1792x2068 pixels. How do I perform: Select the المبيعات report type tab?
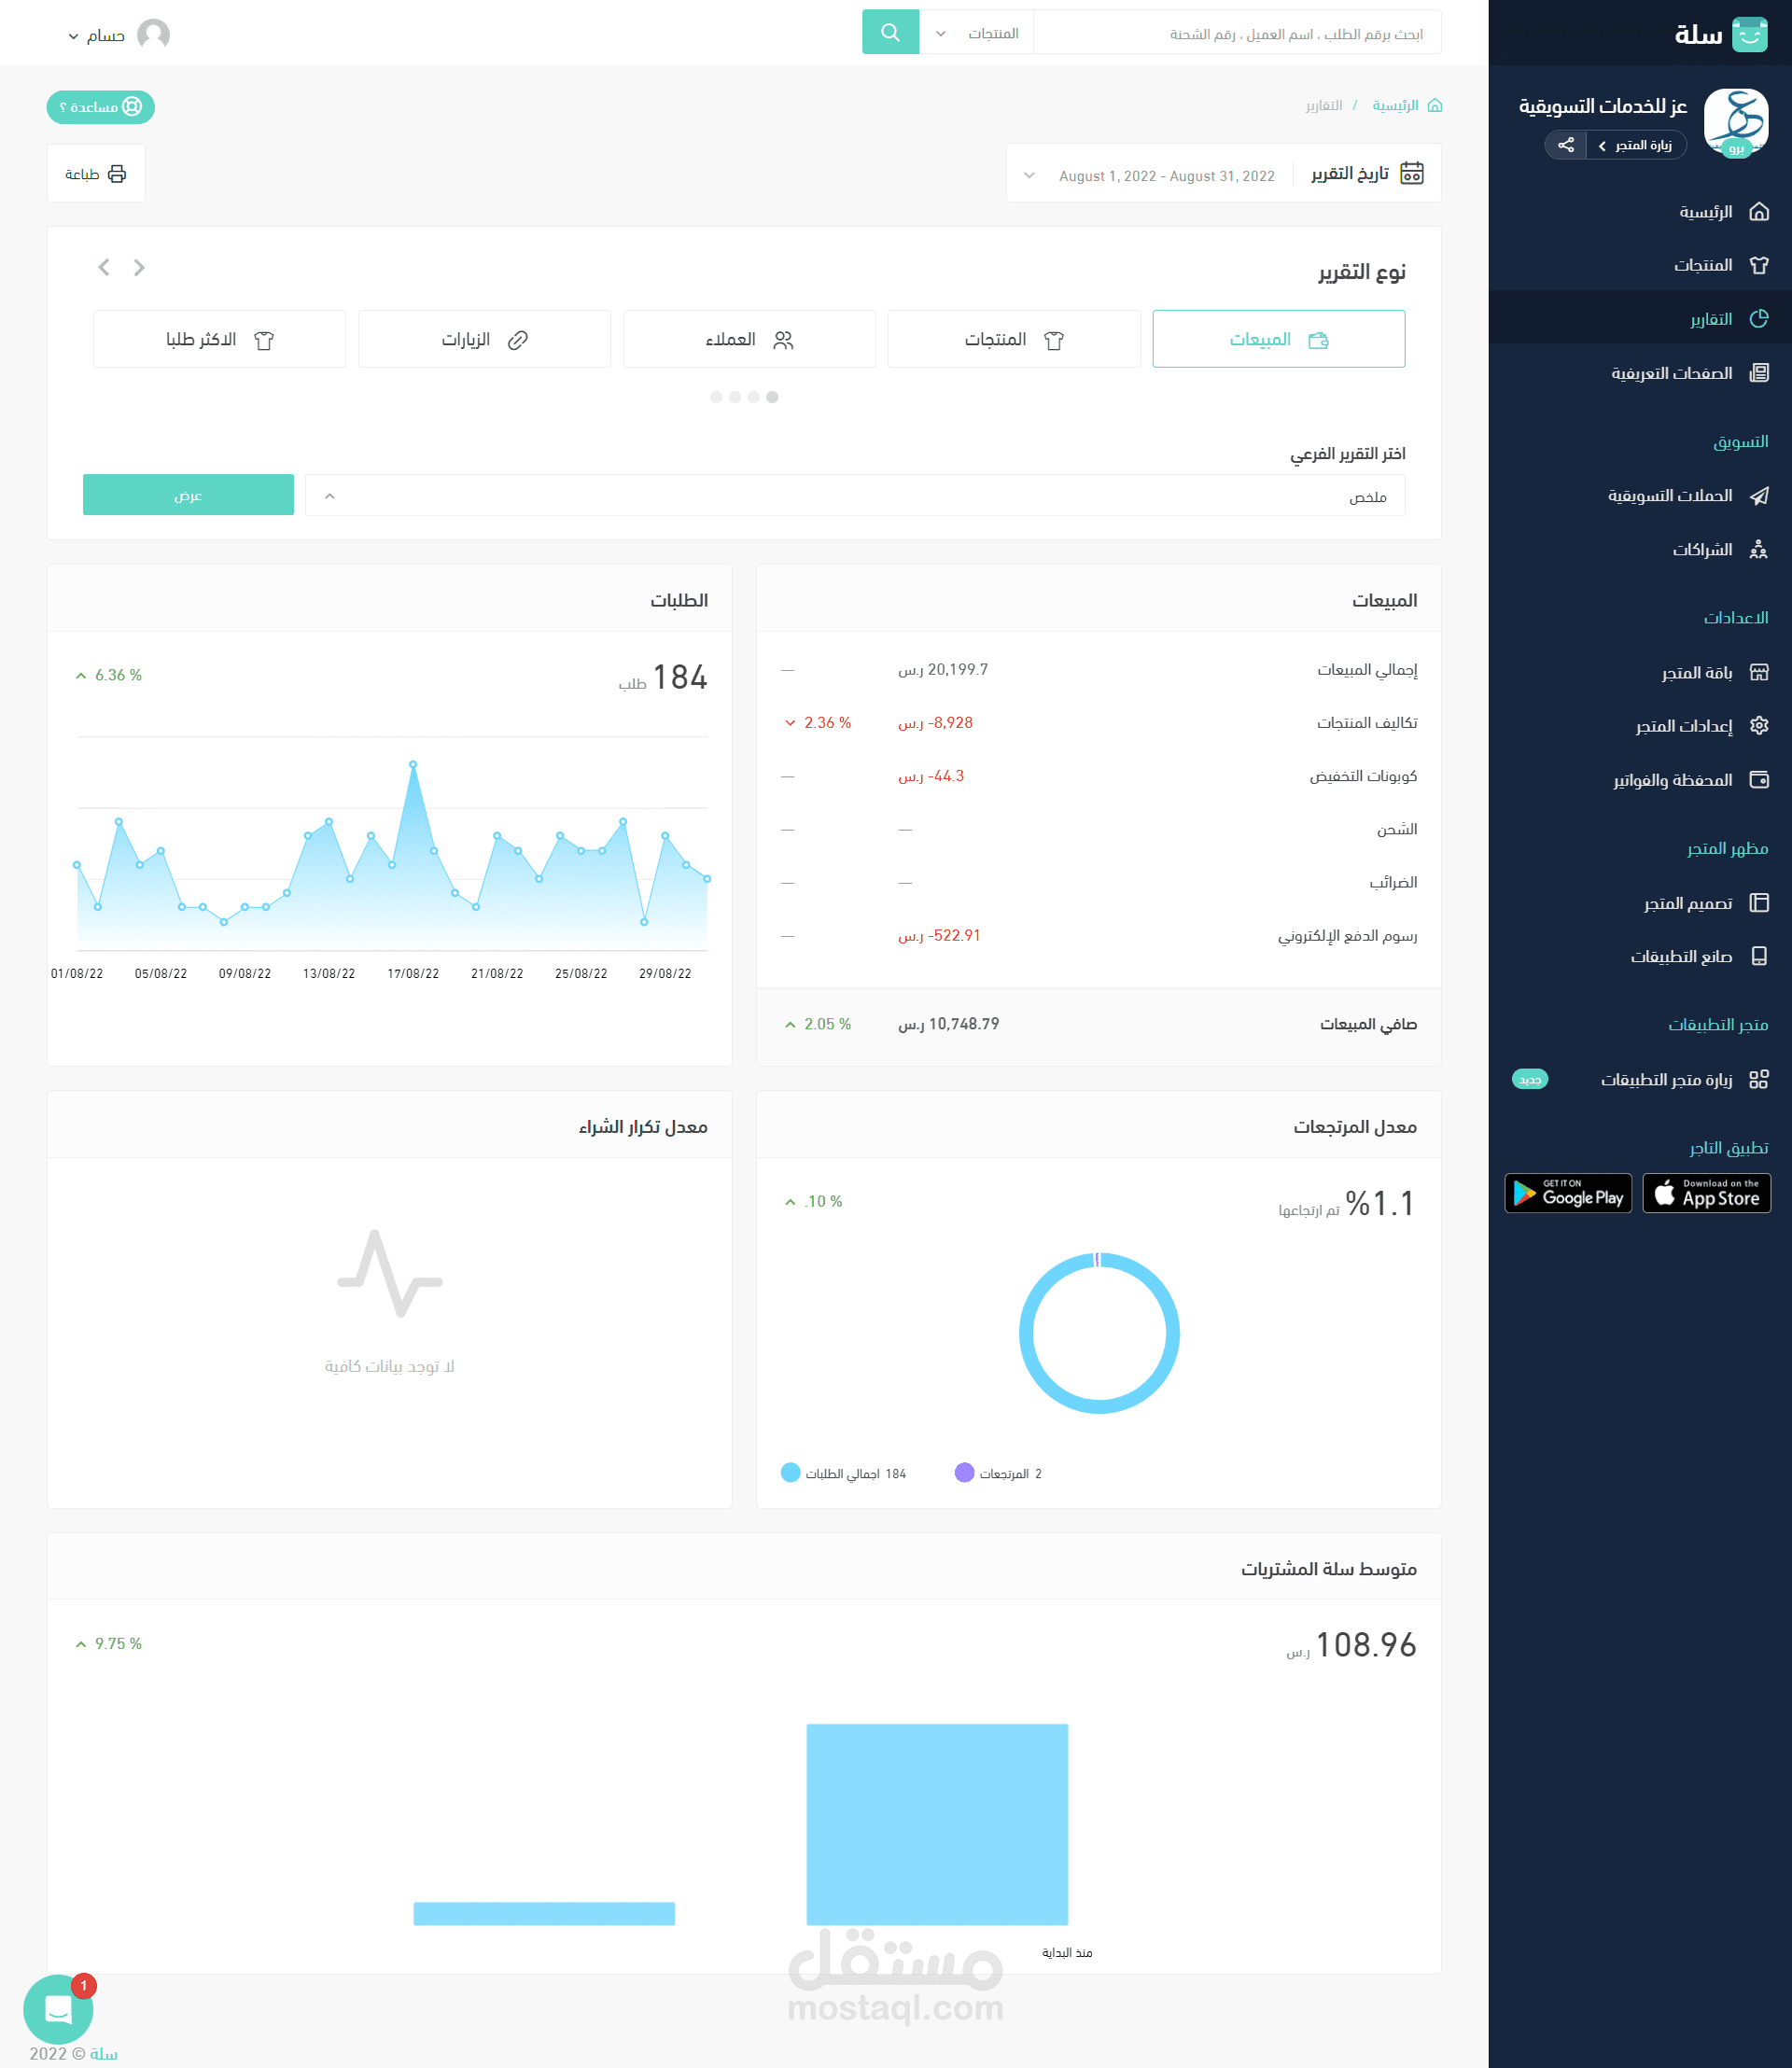(1279, 339)
